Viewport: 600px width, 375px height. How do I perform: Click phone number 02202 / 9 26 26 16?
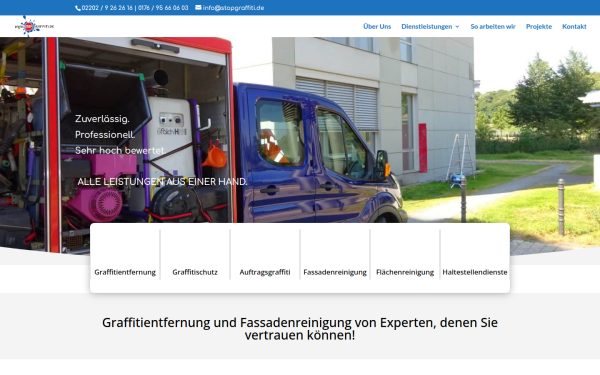(x=107, y=8)
